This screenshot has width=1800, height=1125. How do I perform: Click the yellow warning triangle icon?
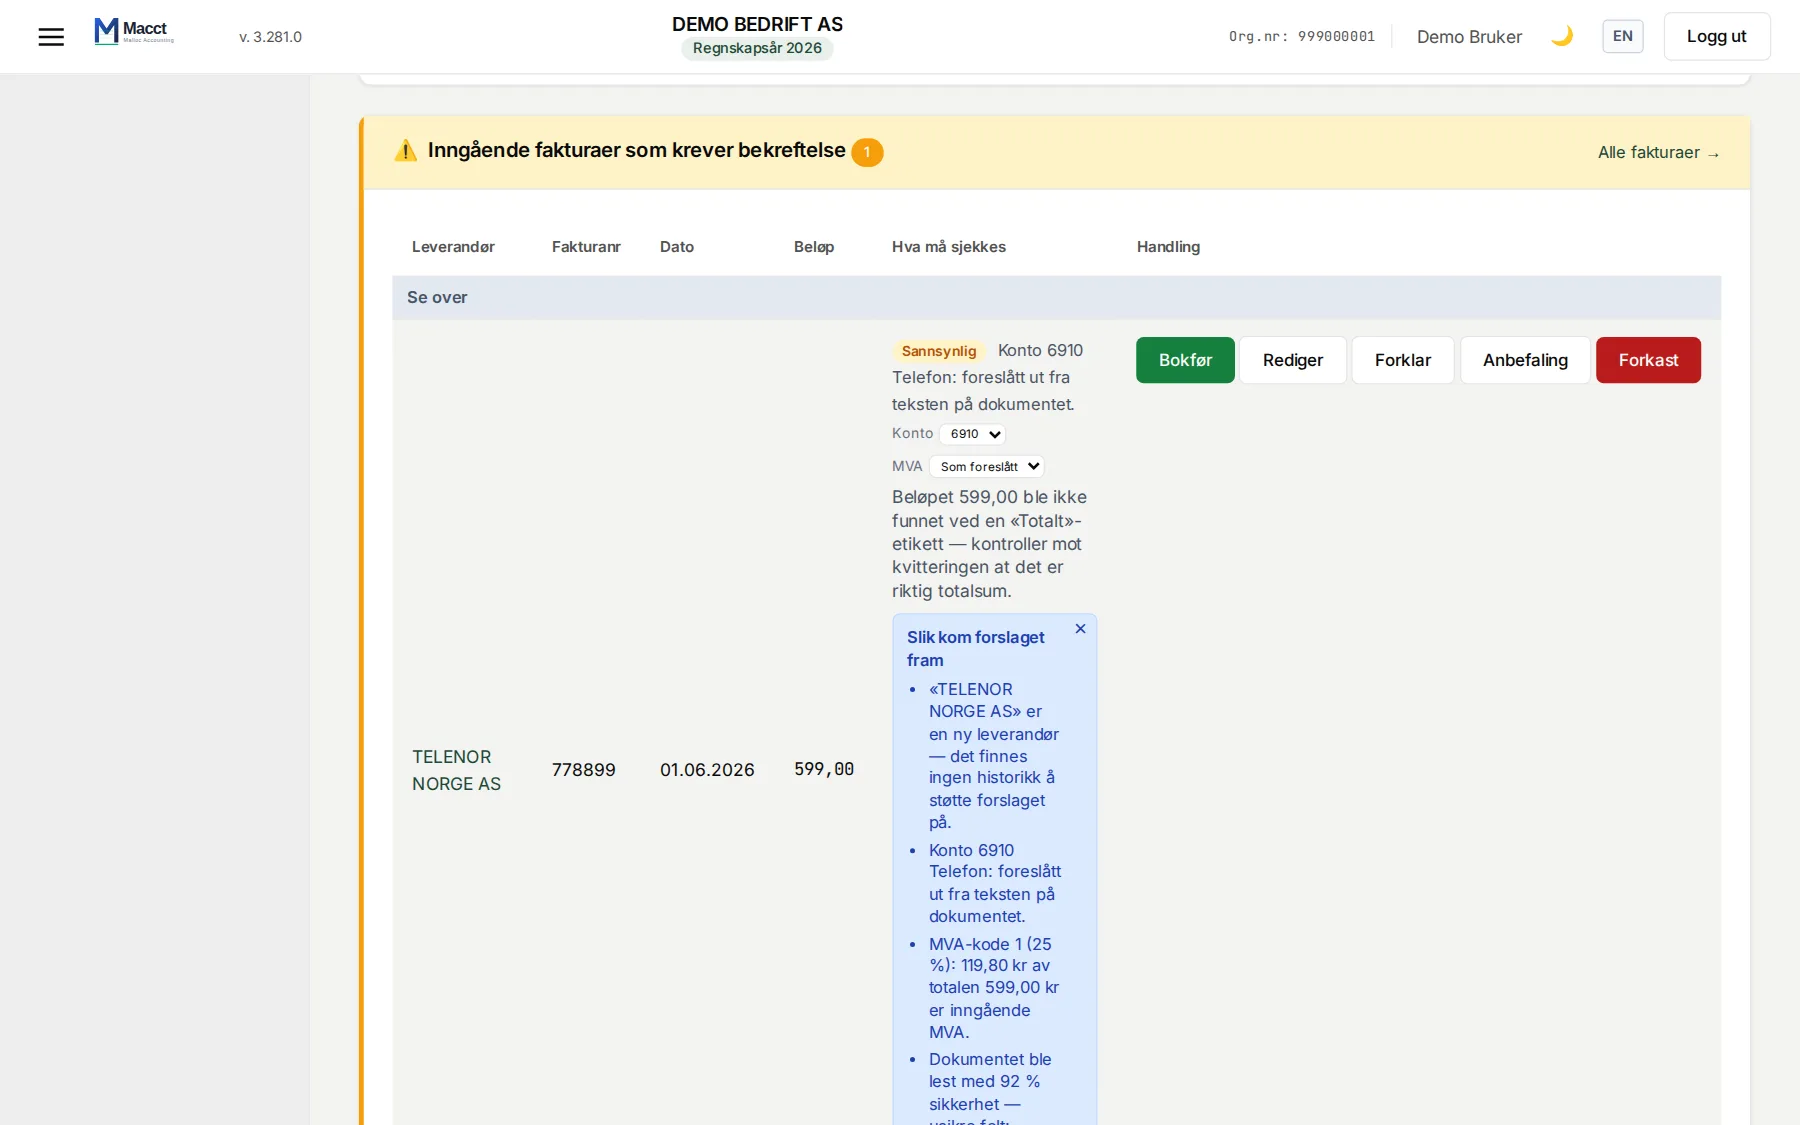click(x=405, y=151)
